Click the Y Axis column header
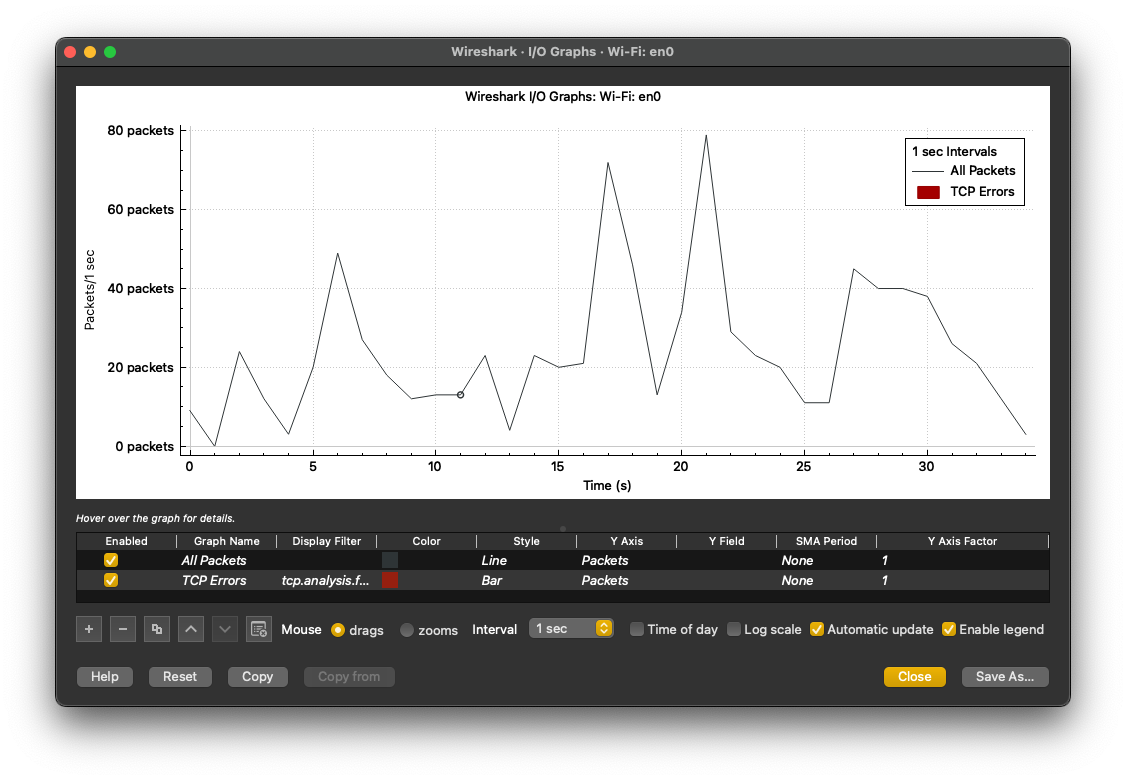The height and width of the screenshot is (780, 1126). (627, 541)
